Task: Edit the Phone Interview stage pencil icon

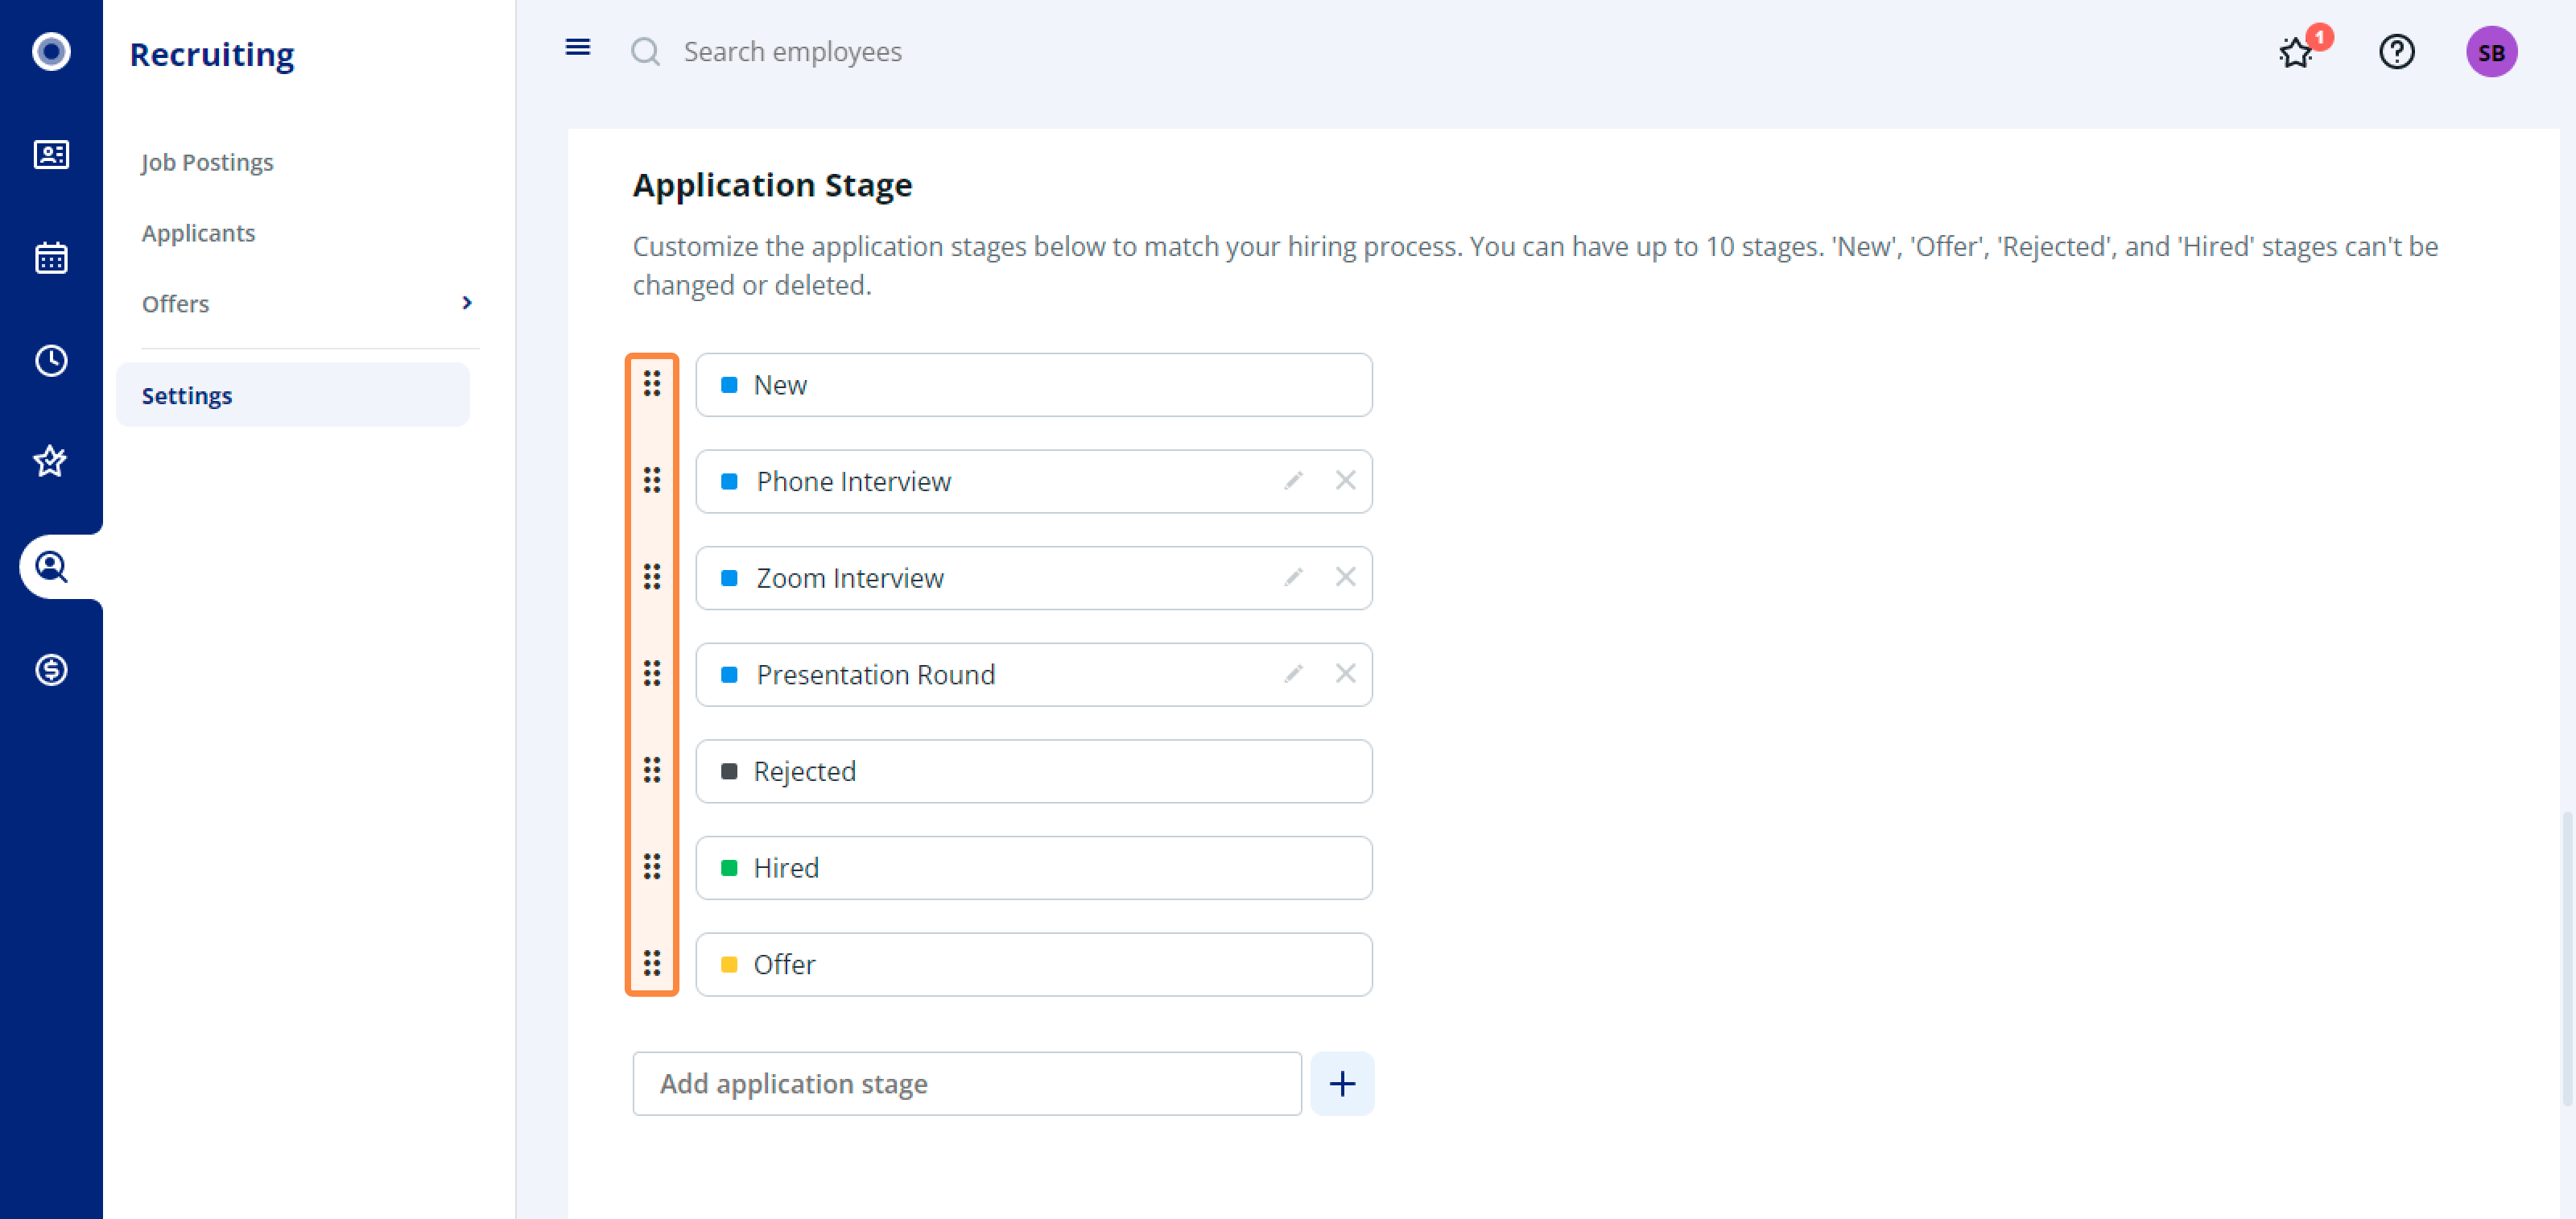Action: coord(1293,482)
